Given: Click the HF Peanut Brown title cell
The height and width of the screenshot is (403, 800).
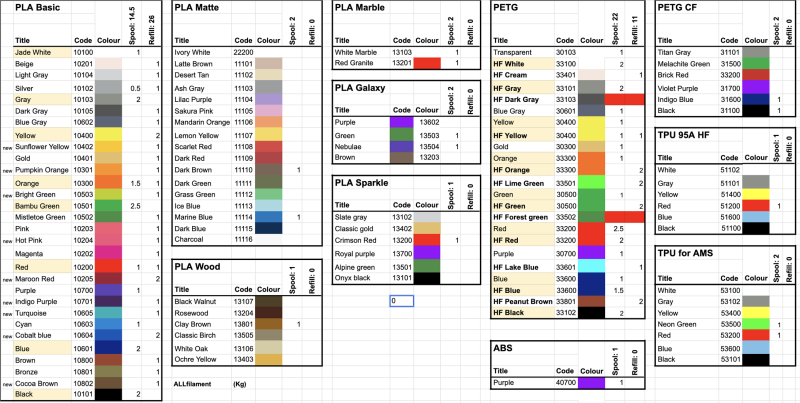Looking at the screenshot, I should pos(523,301).
